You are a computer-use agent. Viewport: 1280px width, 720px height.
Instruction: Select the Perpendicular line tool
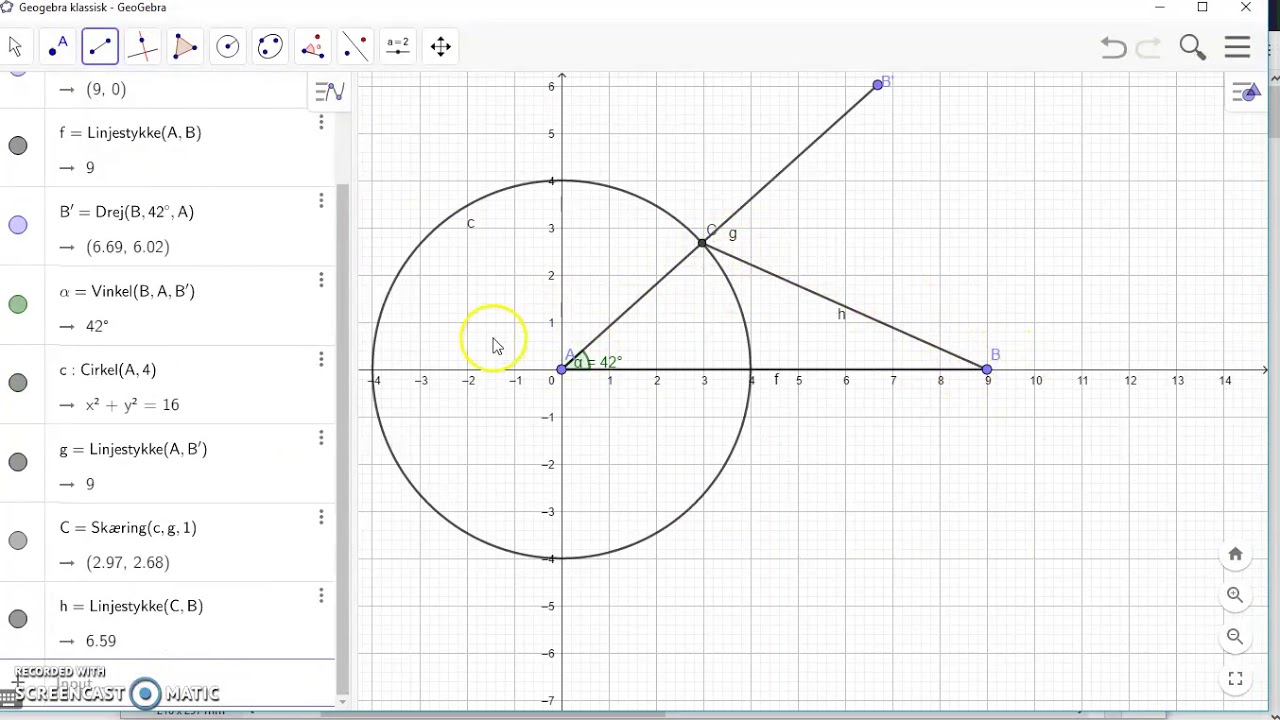143,46
